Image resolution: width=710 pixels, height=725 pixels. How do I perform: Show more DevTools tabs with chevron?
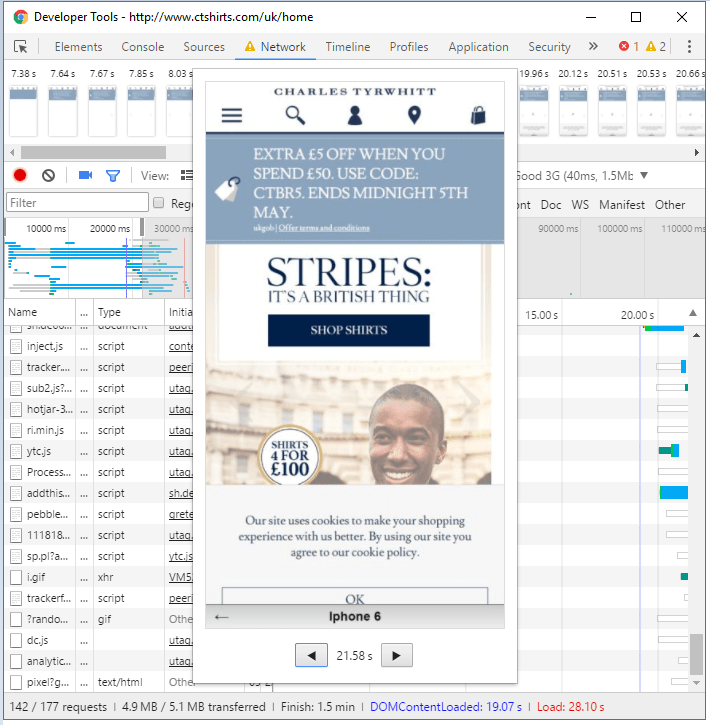pyautogui.click(x=593, y=47)
